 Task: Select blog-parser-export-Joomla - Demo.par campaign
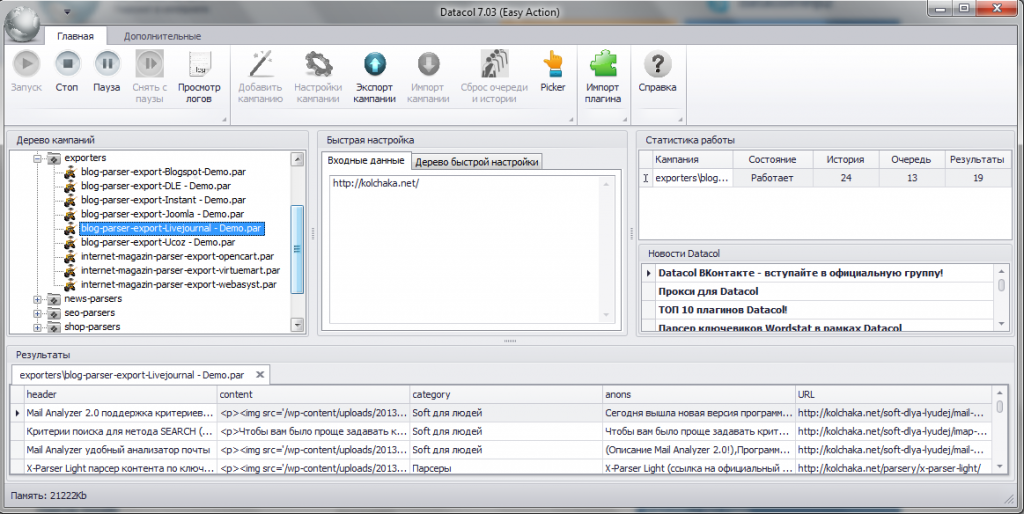coord(162,214)
